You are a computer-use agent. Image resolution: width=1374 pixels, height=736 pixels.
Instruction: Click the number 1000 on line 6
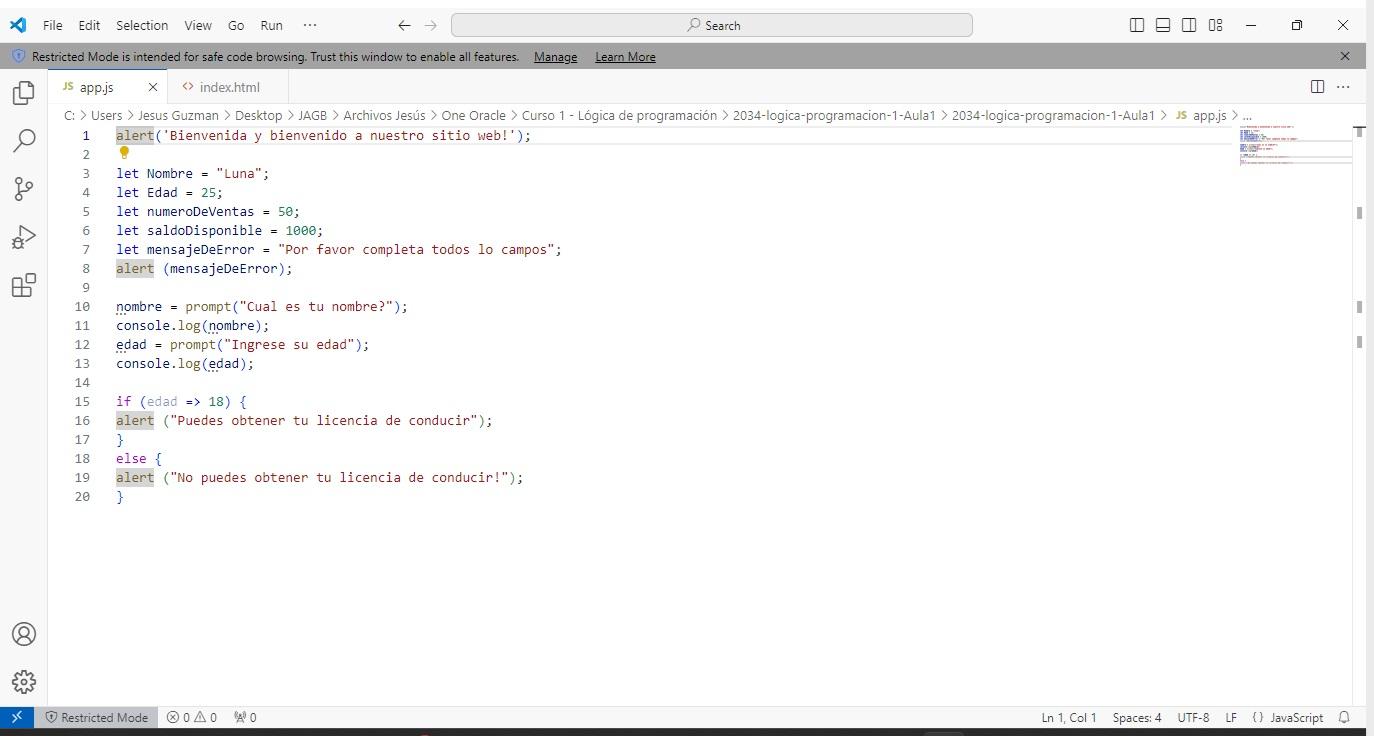click(x=300, y=231)
